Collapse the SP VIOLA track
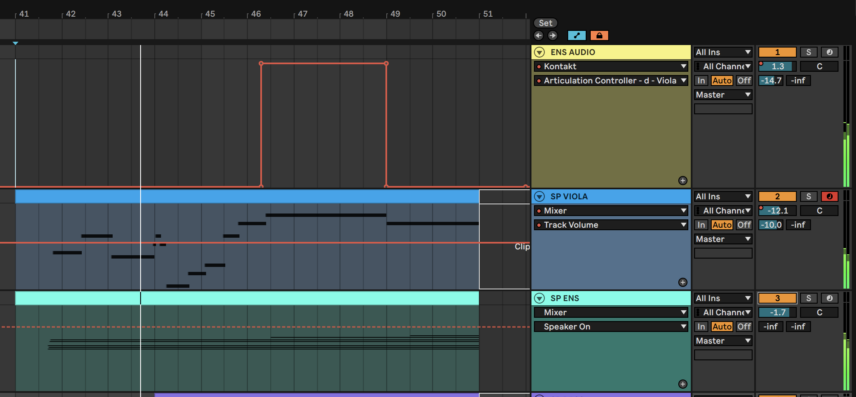This screenshot has width=856, height=397. (539, 197)
